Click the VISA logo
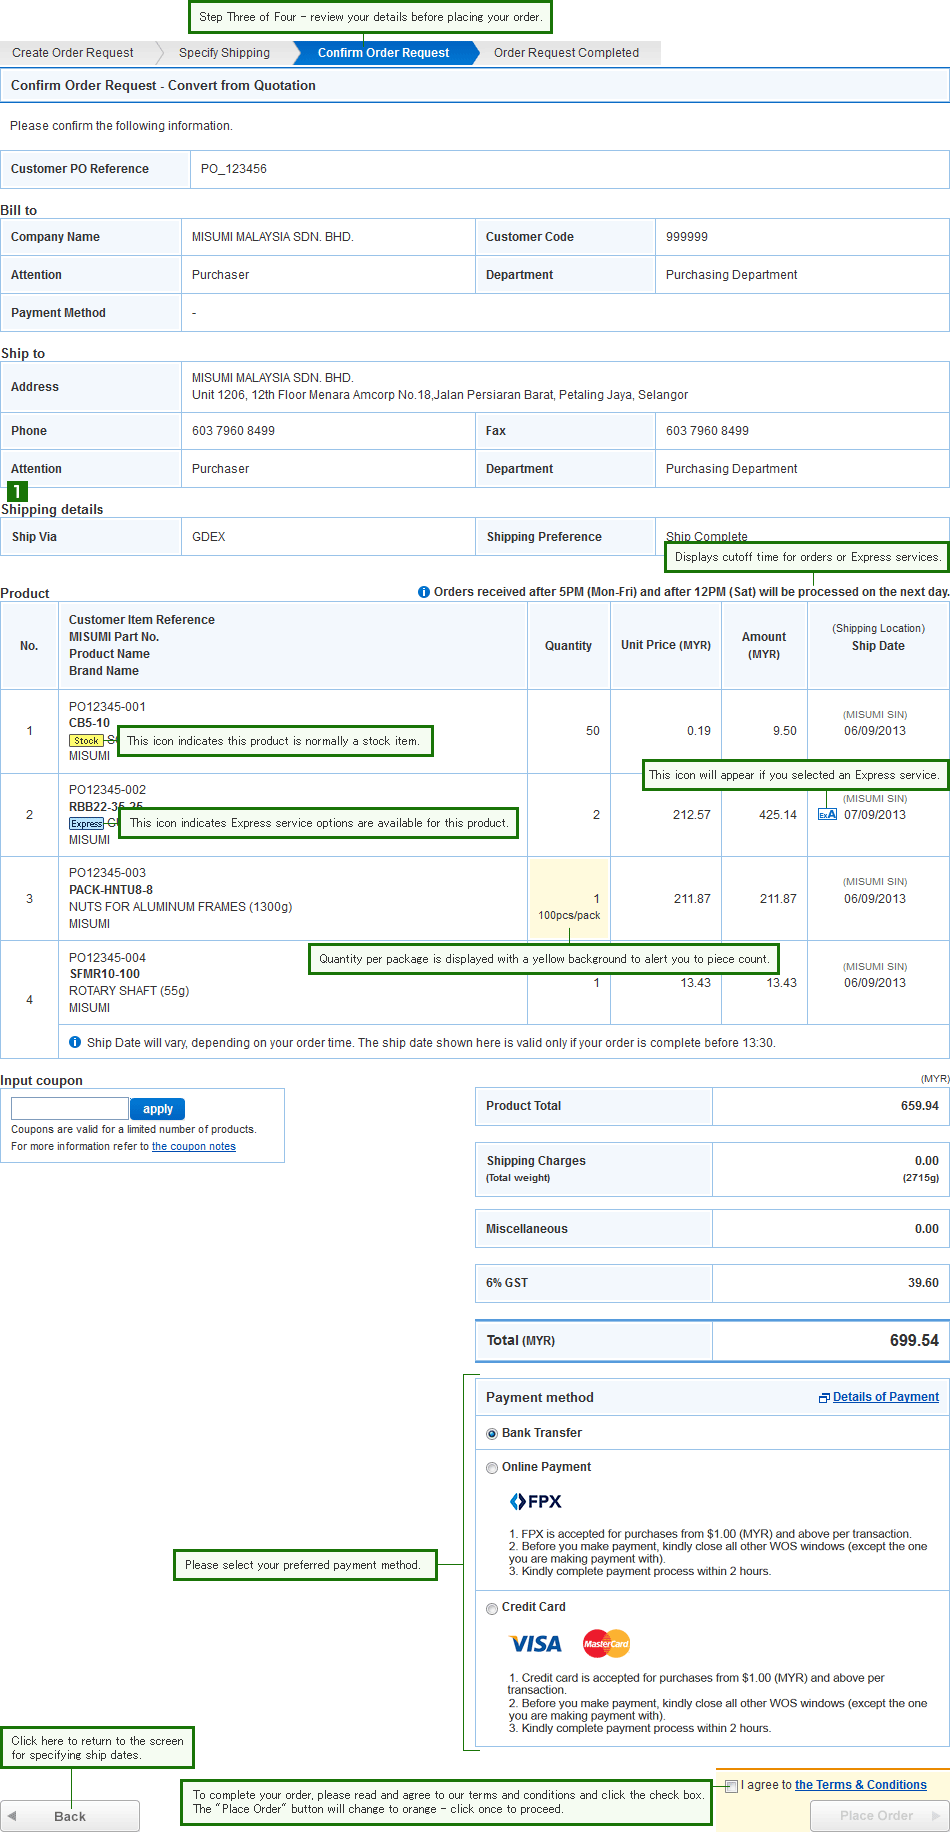This screenshot has height=1833, width=950. (x=536, y=1644)
